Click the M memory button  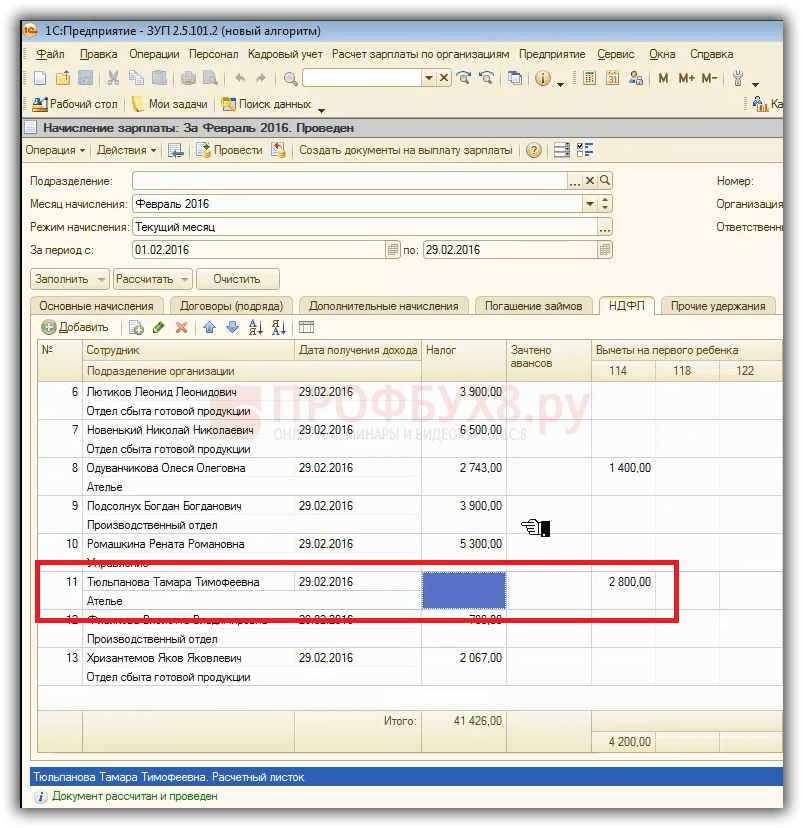coord(663,78)
